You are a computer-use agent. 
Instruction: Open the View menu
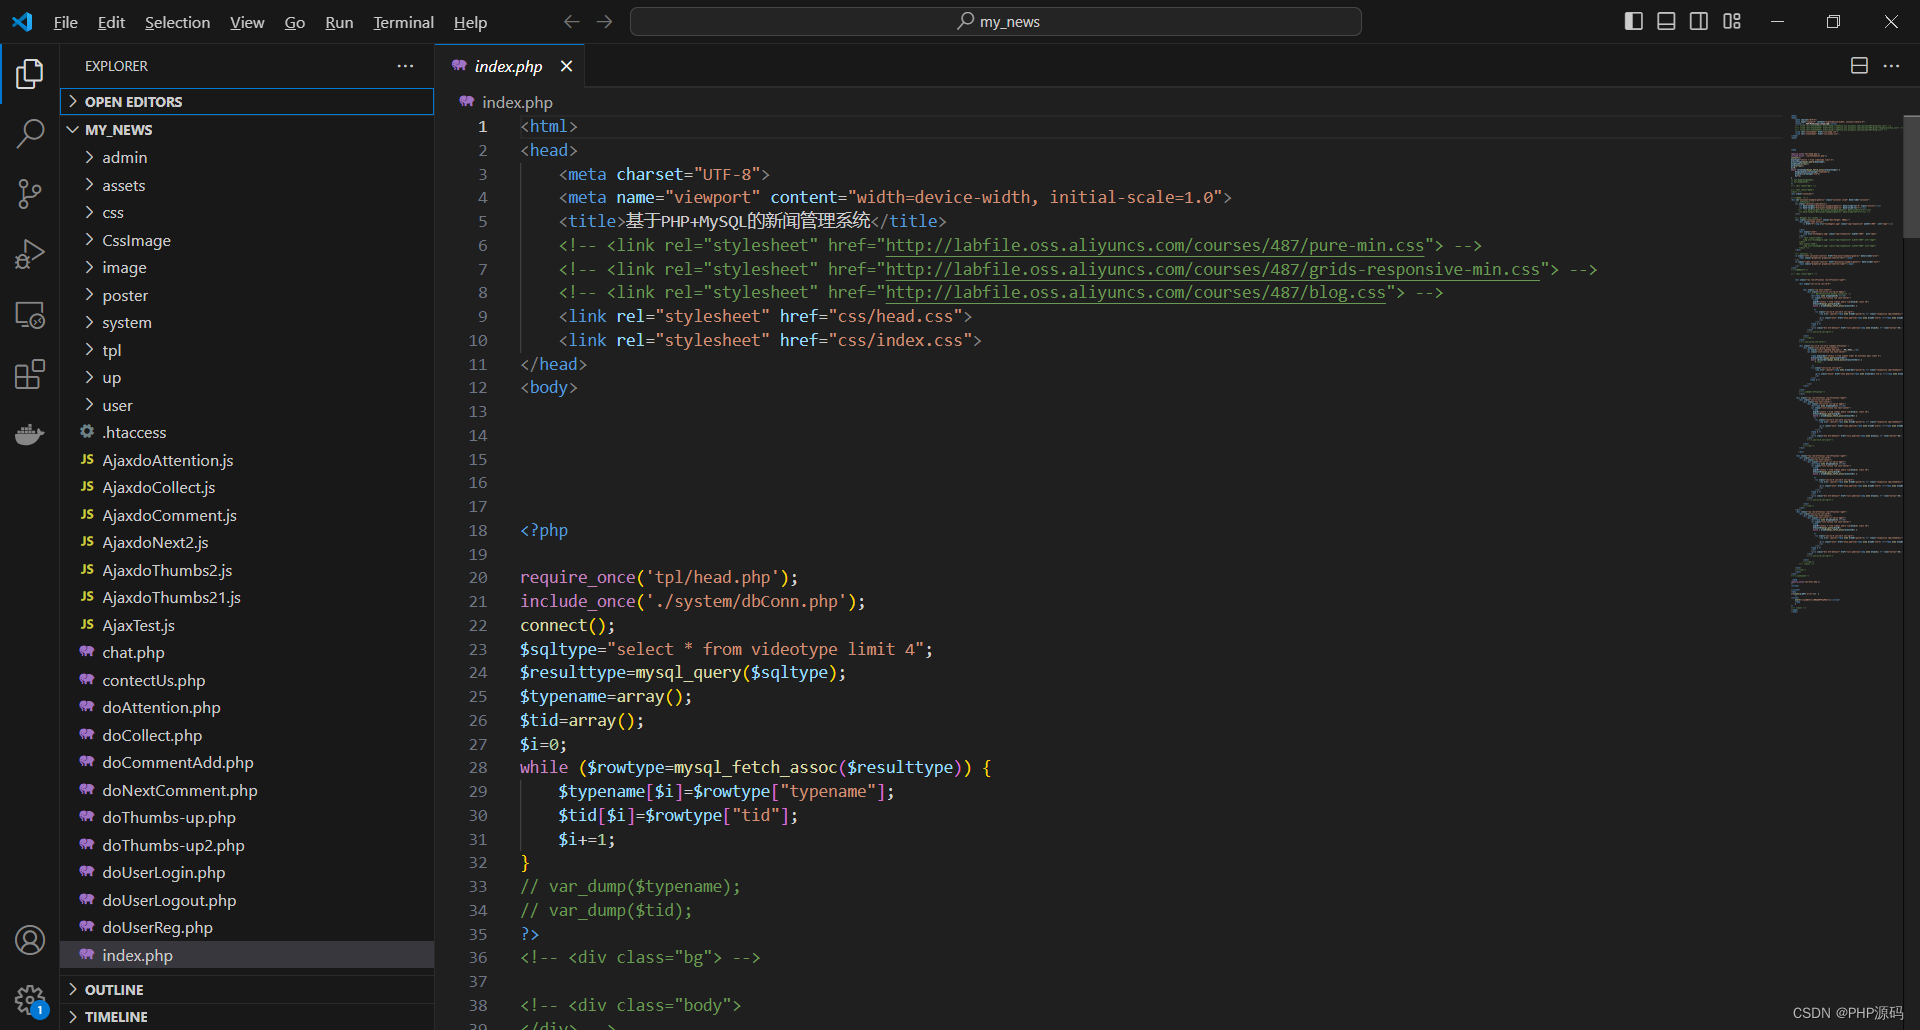[247, 22]
